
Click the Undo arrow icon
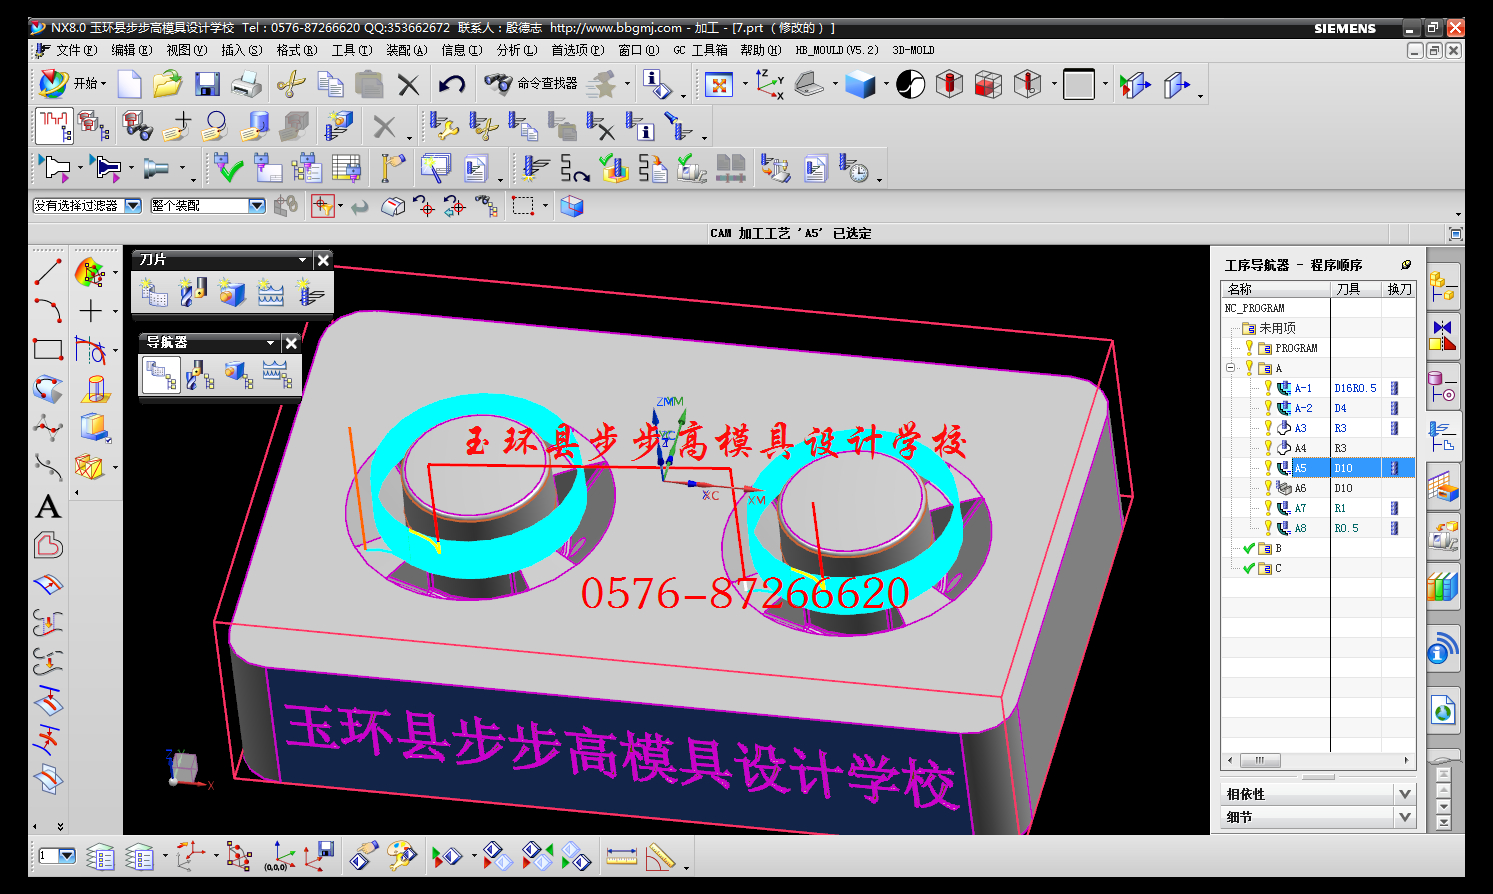pyautogui.click(x=452, y=84)
